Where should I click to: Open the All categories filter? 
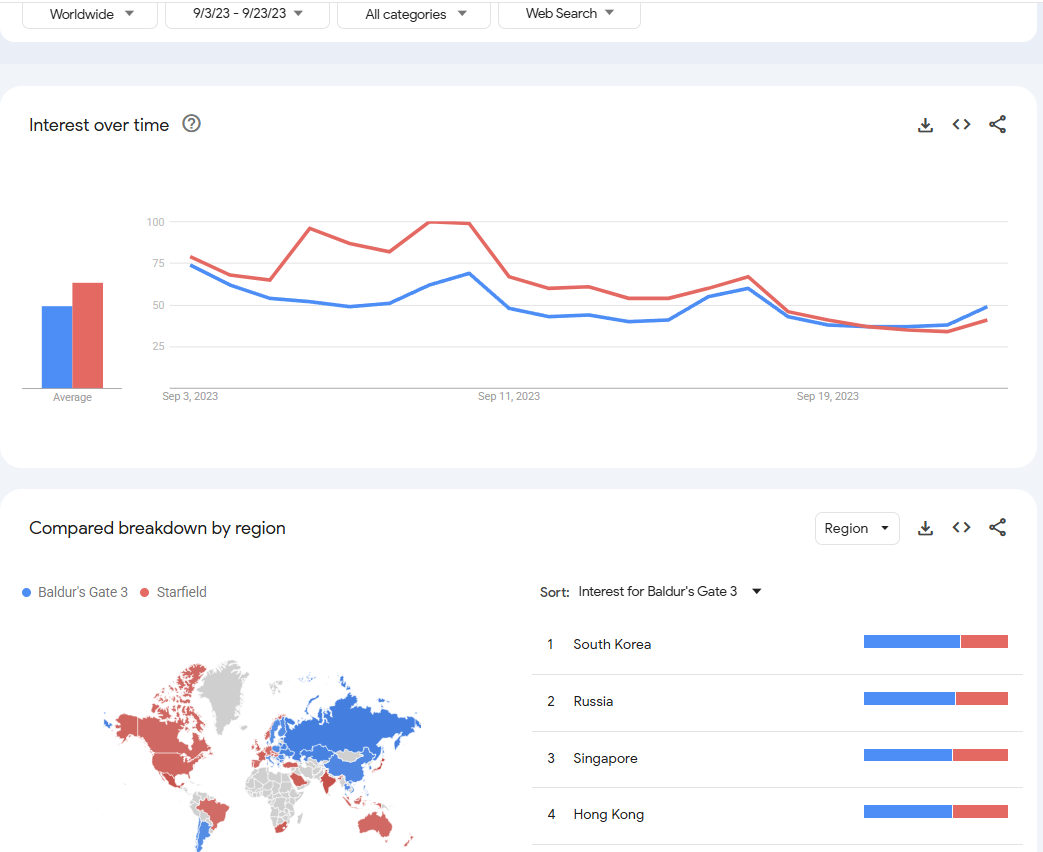(x=414, y=14)
